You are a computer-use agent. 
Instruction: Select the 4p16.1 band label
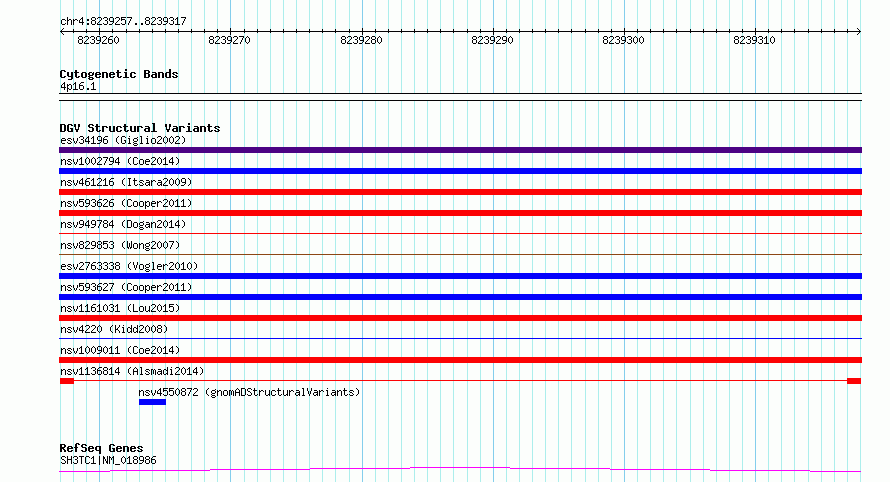(78, 87)
